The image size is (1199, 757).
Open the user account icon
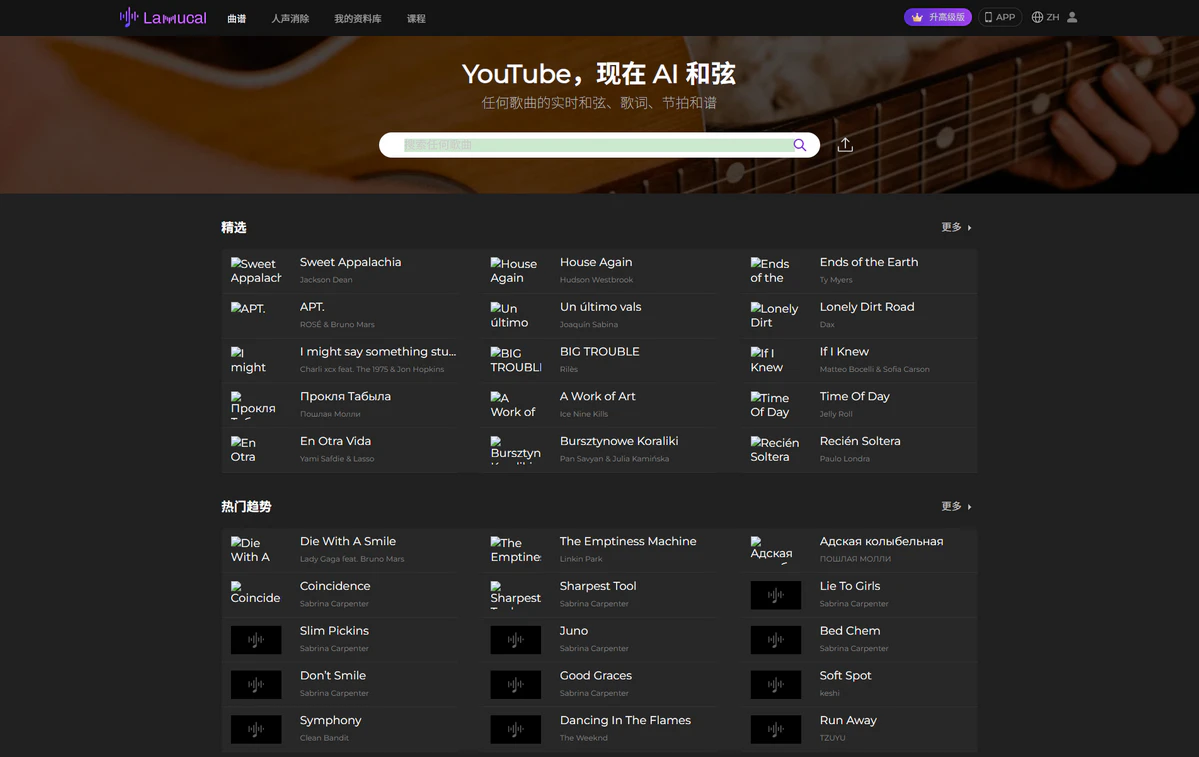coord(1072,17)
